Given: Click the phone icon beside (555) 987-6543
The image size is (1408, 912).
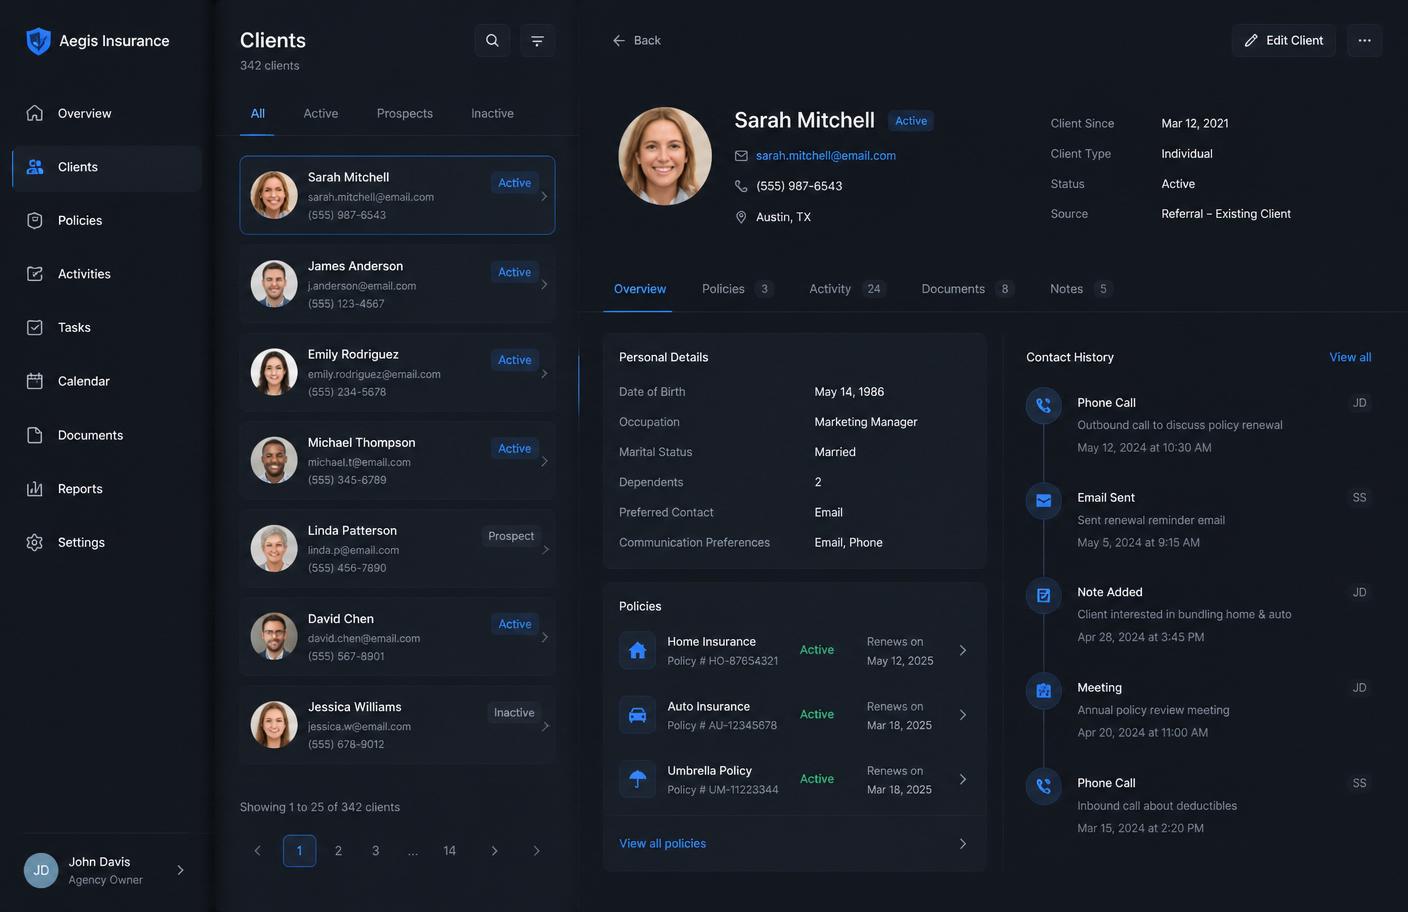Looking at the screenshot, I should pyautogui.click(x=741, y=186).
